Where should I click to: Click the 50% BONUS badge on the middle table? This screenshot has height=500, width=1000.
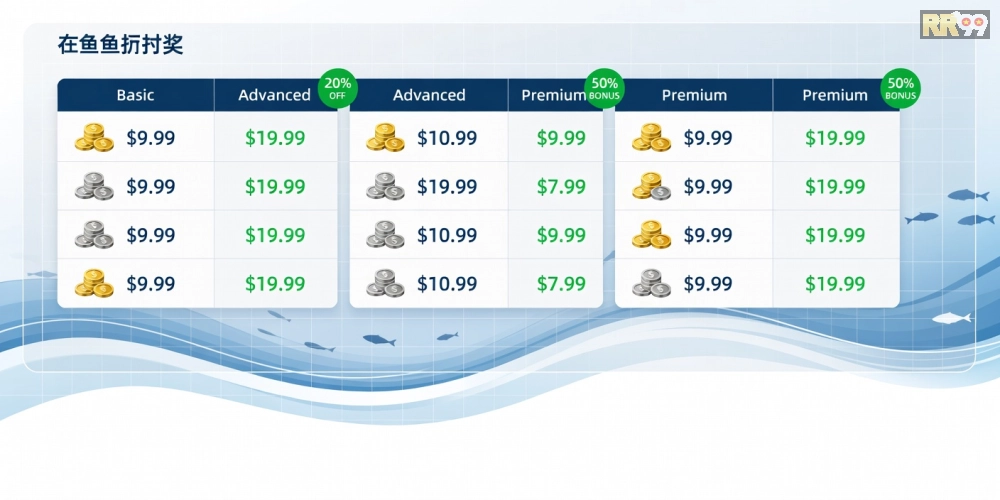[x=604, y=89]
